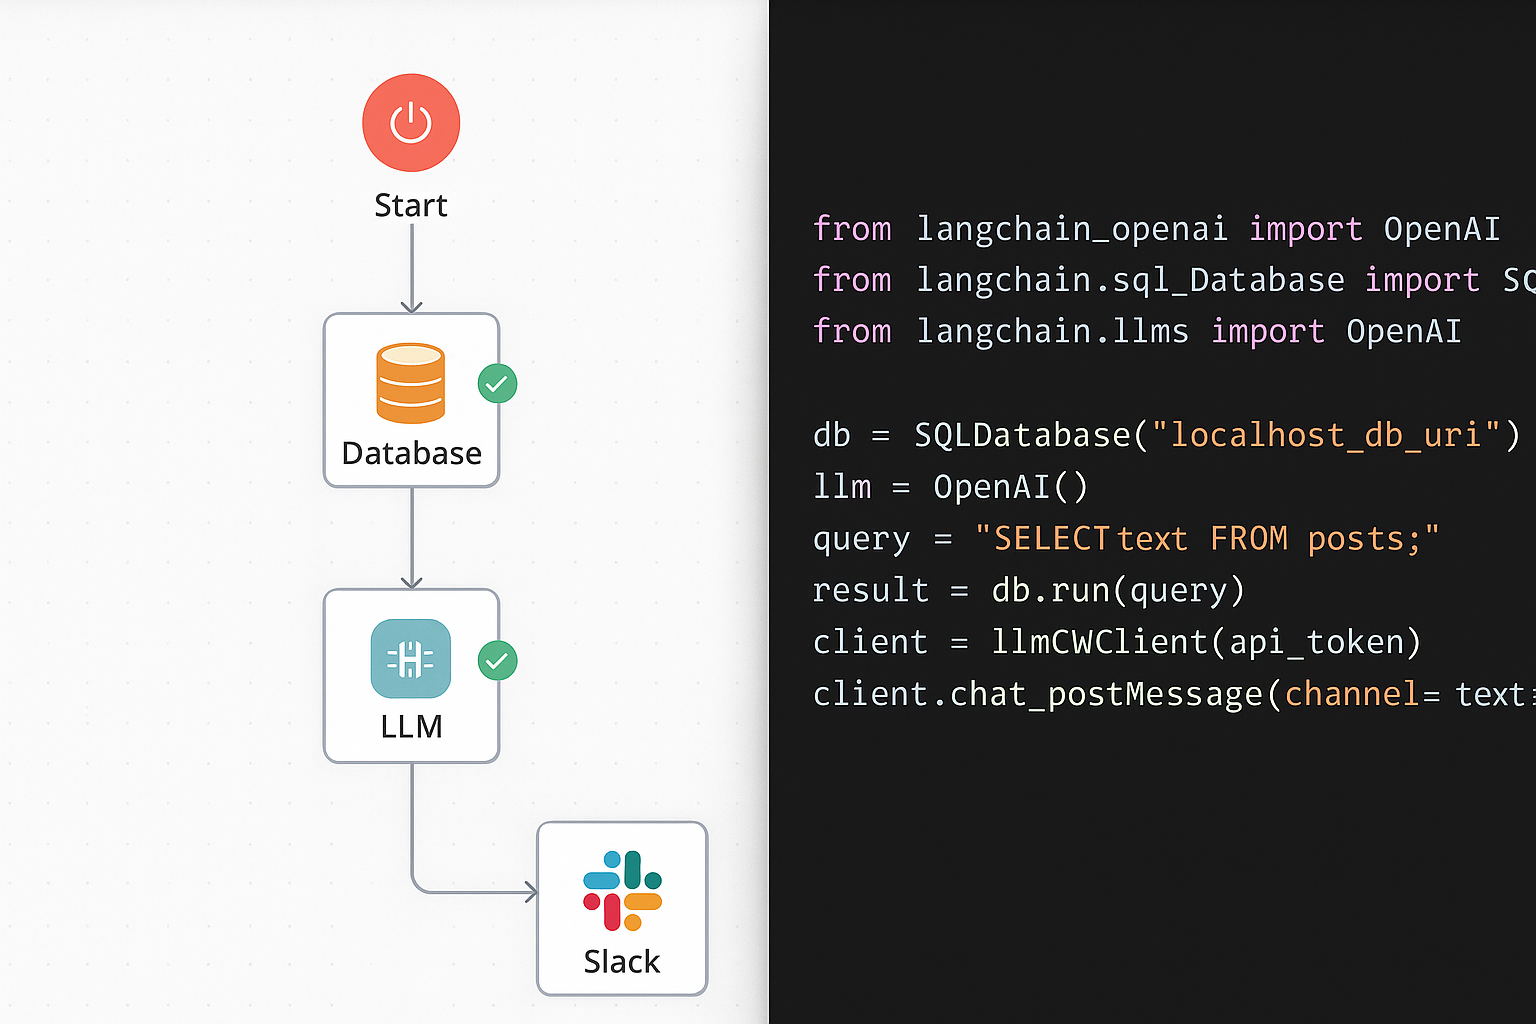1536x1024 pixels.
Task: Click the db = SQLDatabase code line
Action: [1167, 435]
